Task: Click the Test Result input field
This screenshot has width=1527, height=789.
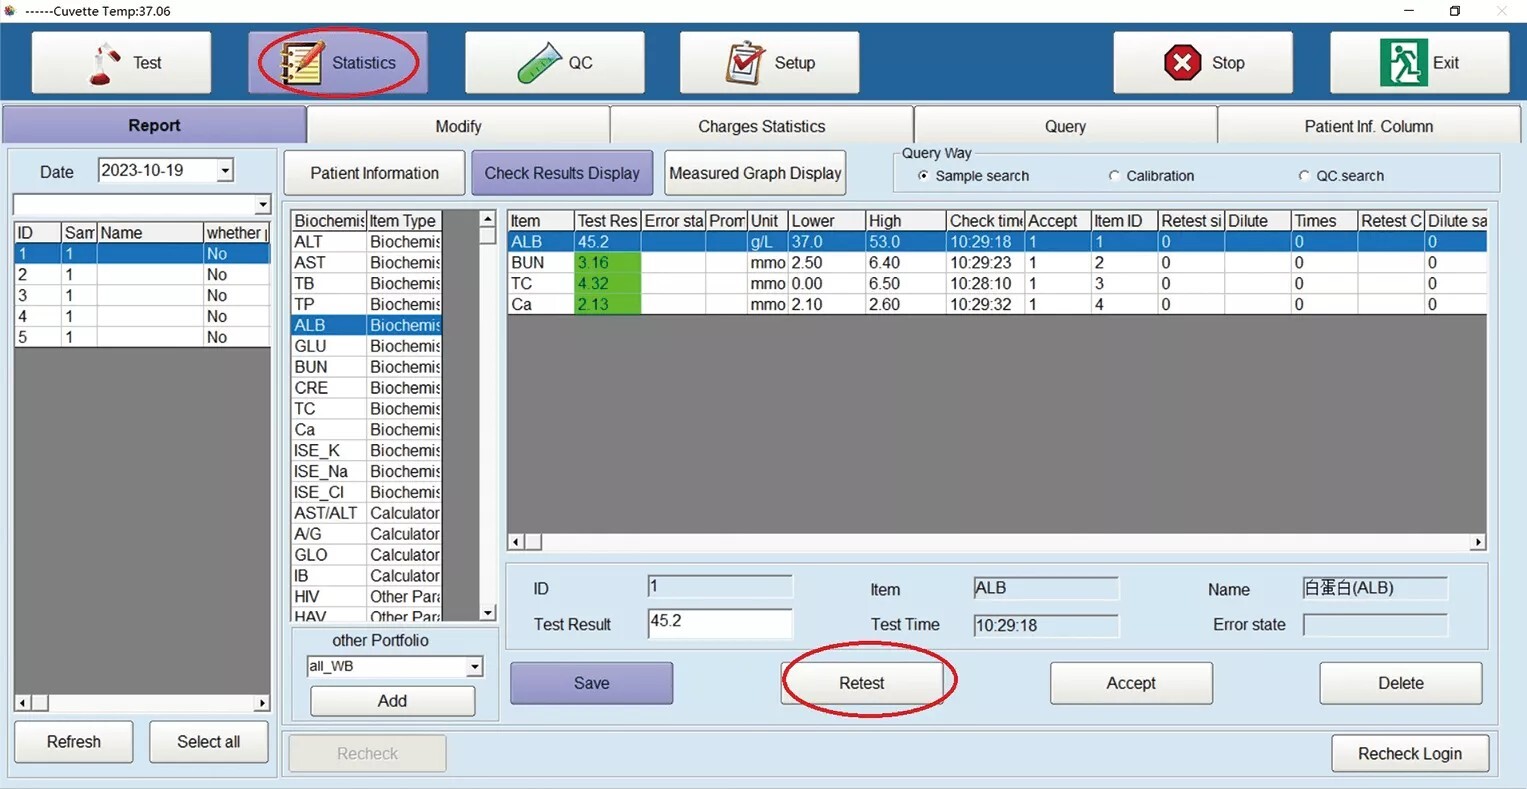Action: [720, 623]
